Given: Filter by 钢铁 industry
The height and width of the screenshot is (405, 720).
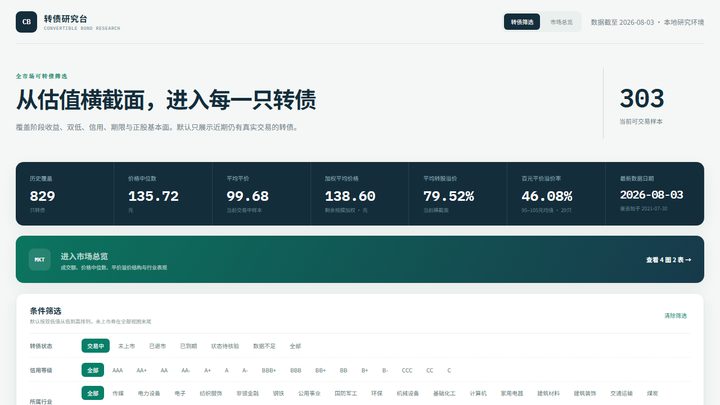Looking at the screenshot, I should (278, 394).
